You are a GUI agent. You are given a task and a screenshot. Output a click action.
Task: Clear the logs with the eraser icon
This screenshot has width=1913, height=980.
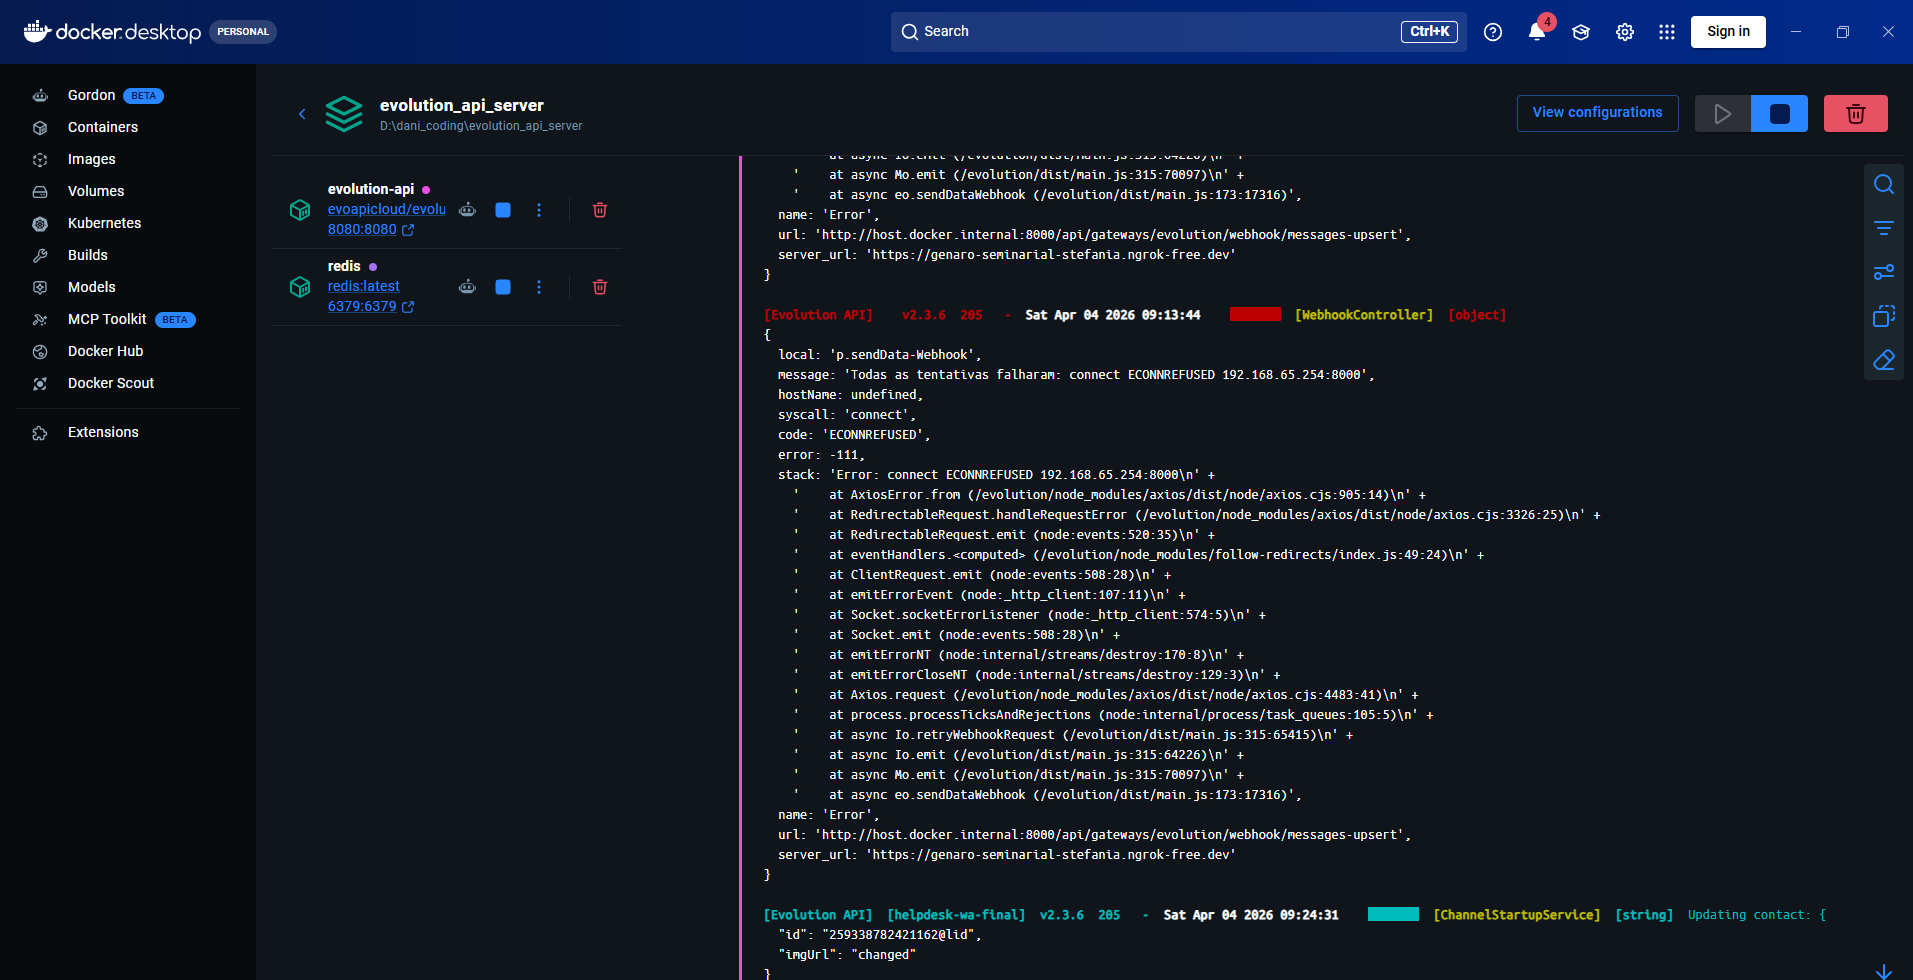click(x=1884, y=359)
